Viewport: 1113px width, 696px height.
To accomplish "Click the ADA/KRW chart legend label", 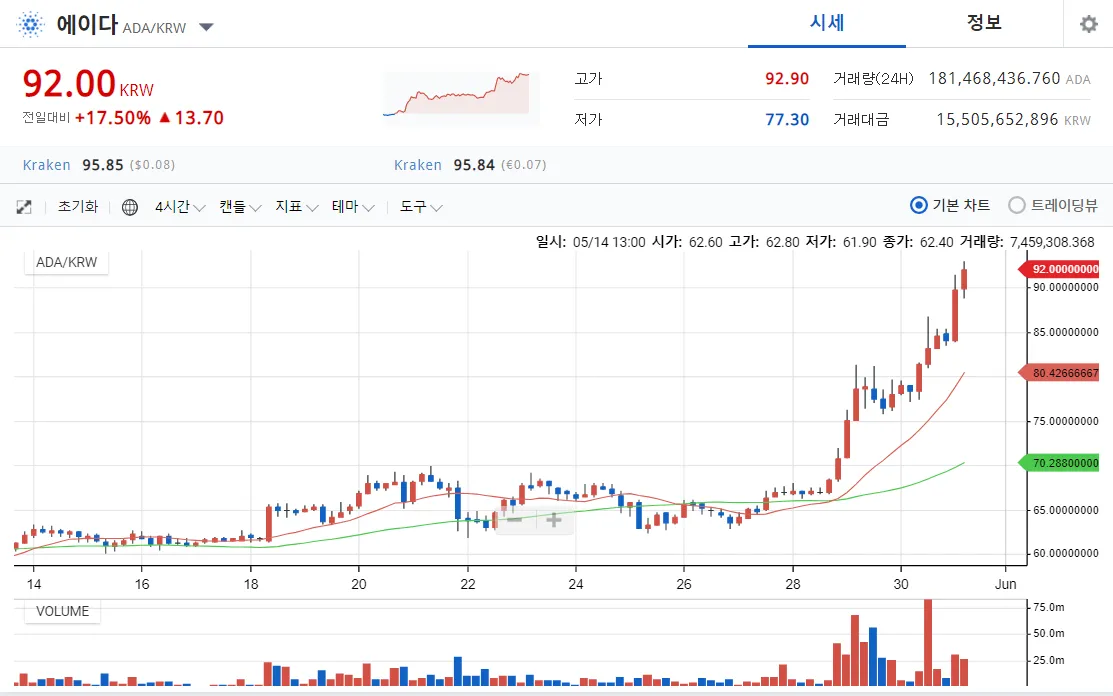I will click(67, 263).
